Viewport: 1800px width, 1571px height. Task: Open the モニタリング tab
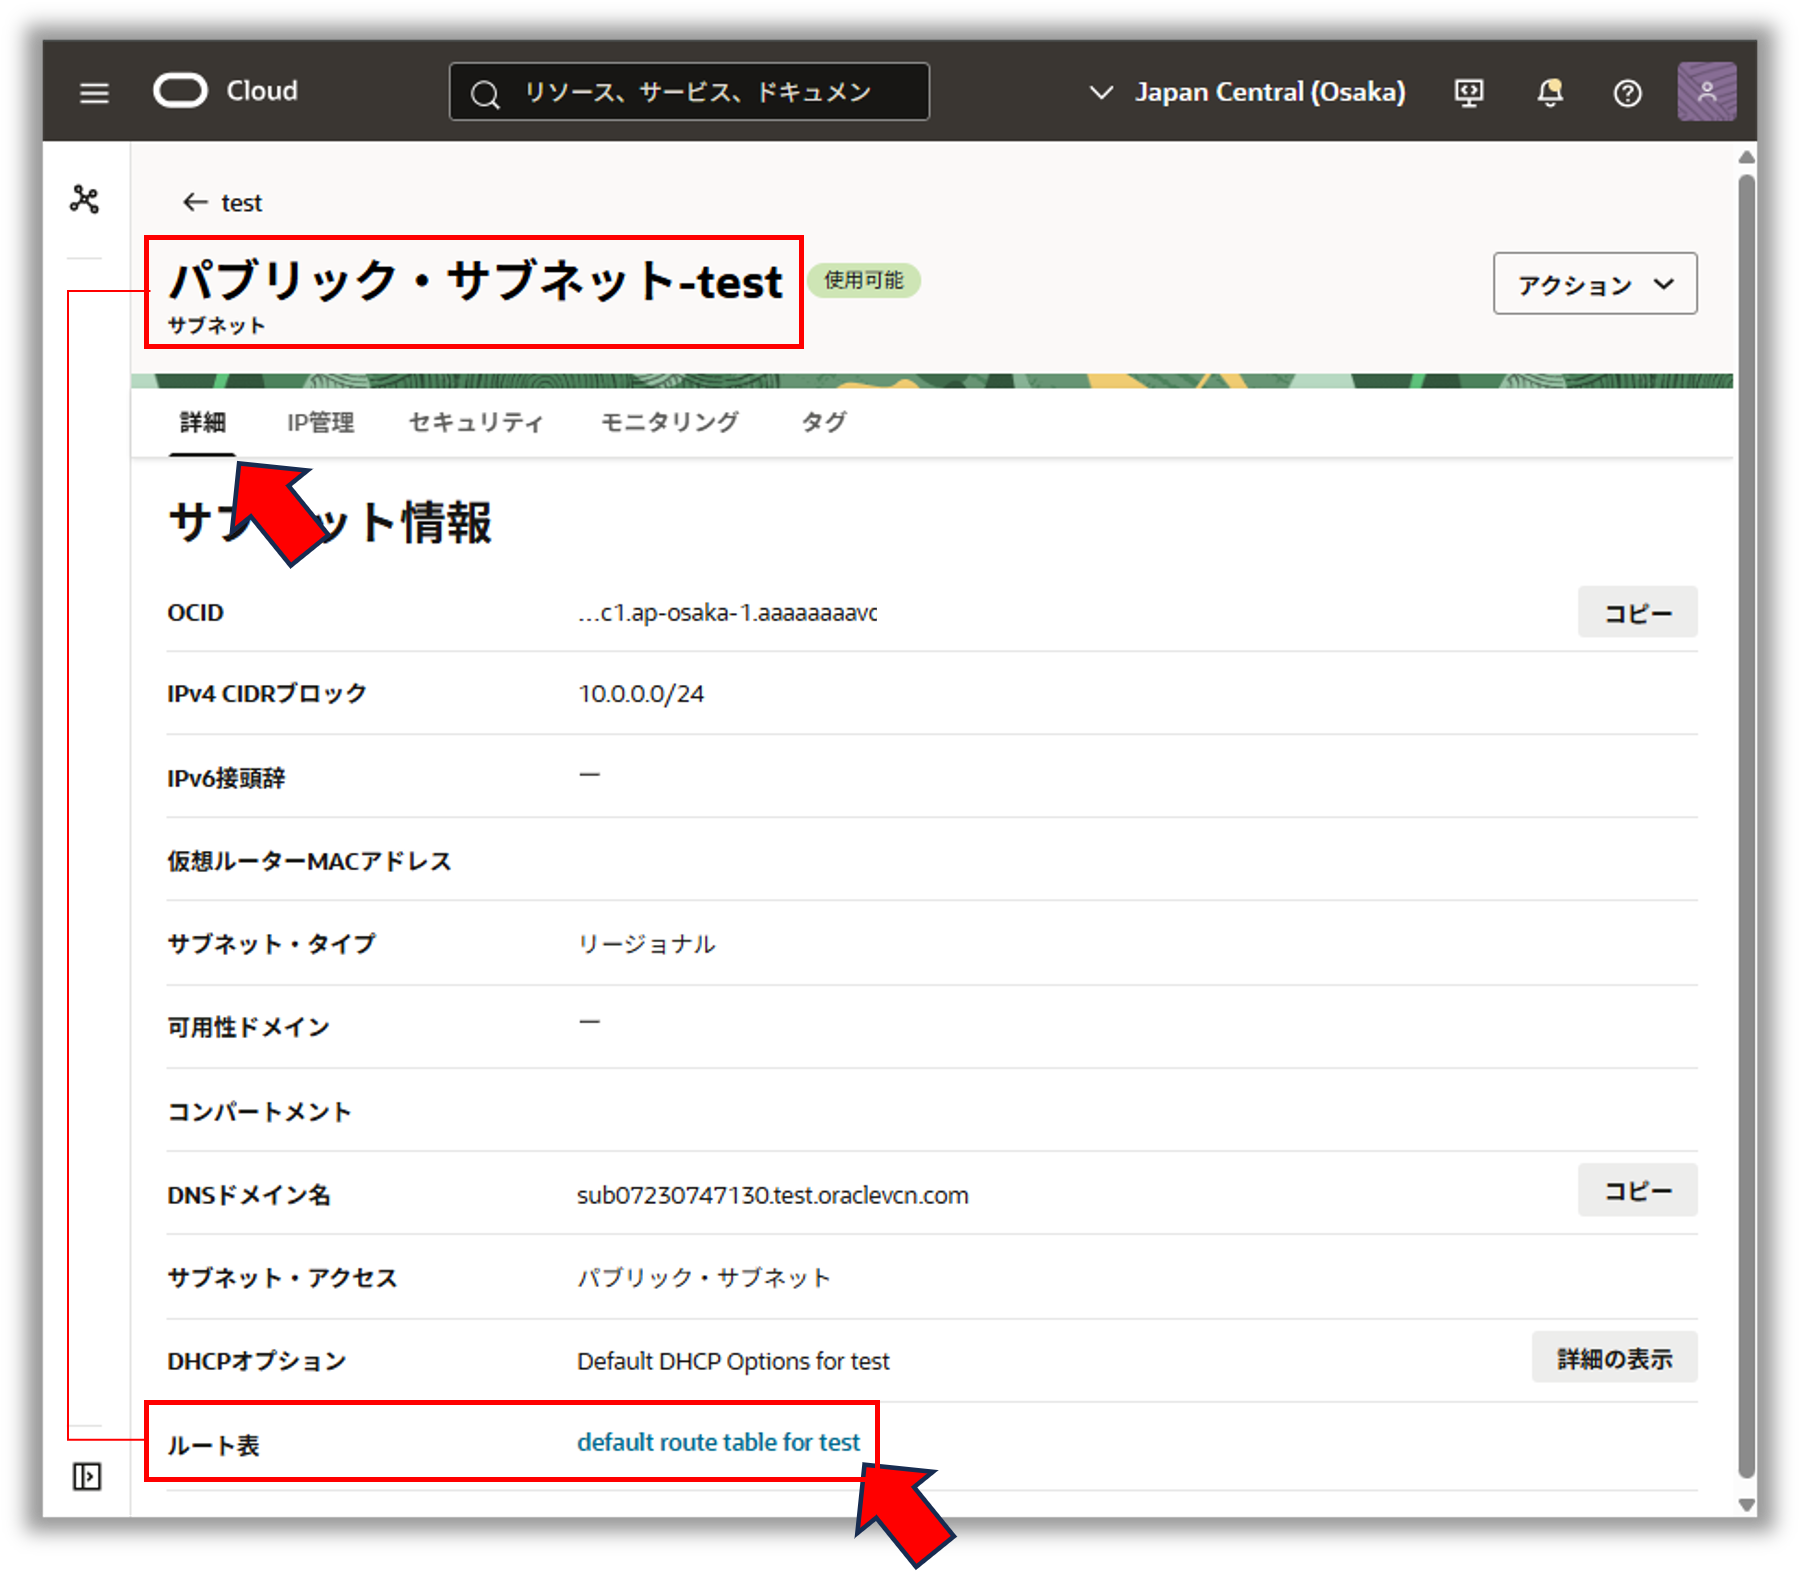tap(669, 423)
